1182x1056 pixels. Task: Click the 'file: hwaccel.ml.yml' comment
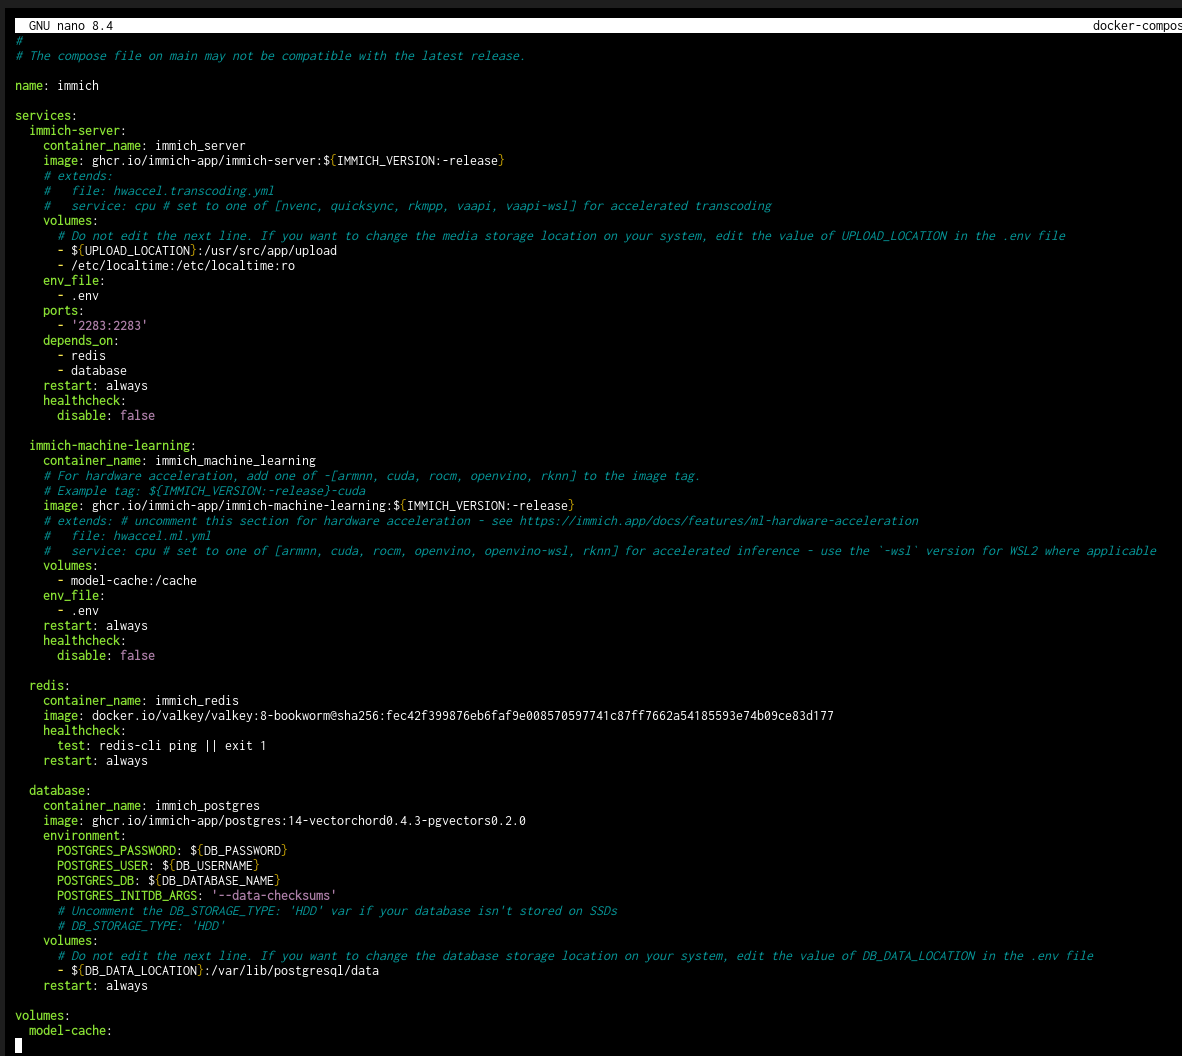point(127,536)
